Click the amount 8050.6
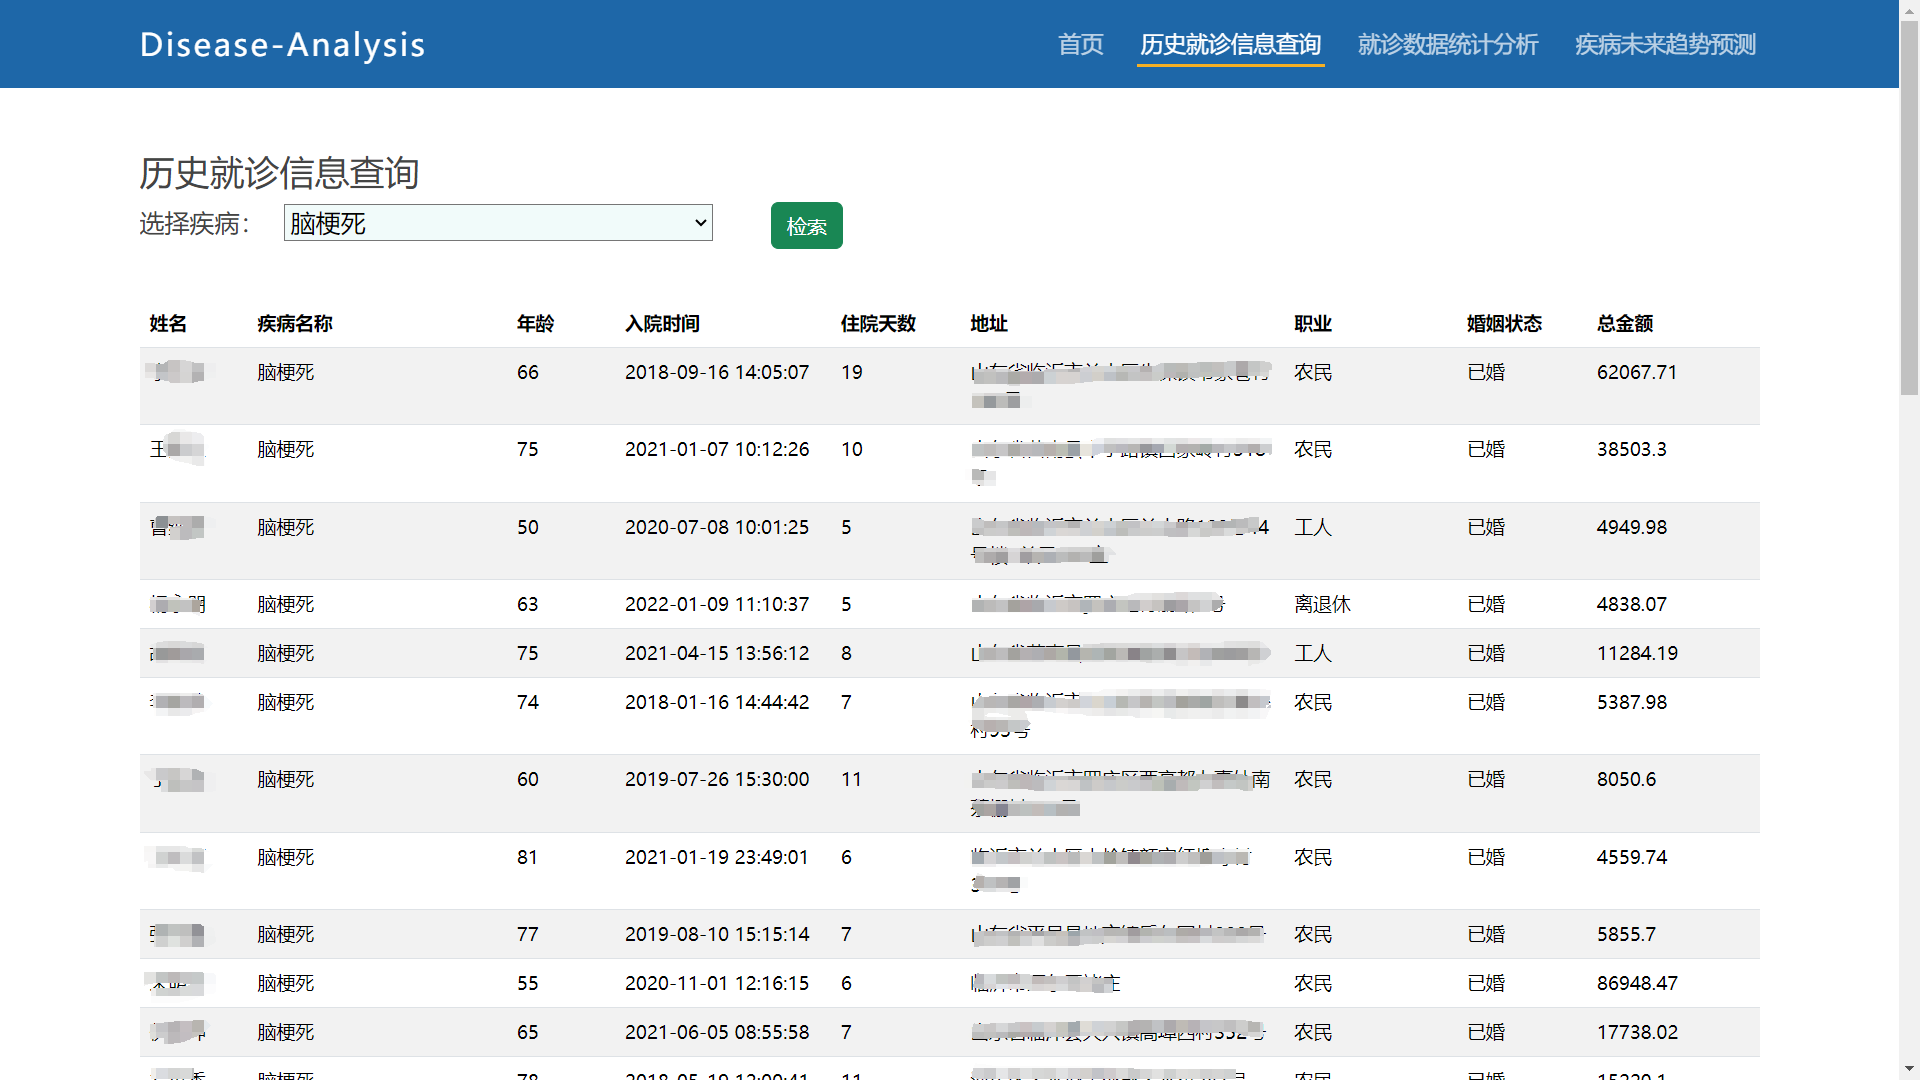The width and height of the screenshot is (1920, 1080). click(x=1626, y=780)
